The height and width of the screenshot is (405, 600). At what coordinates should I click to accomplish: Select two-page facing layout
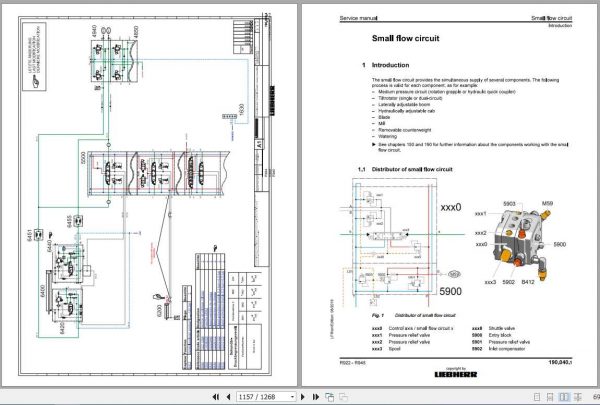[564, 397]
